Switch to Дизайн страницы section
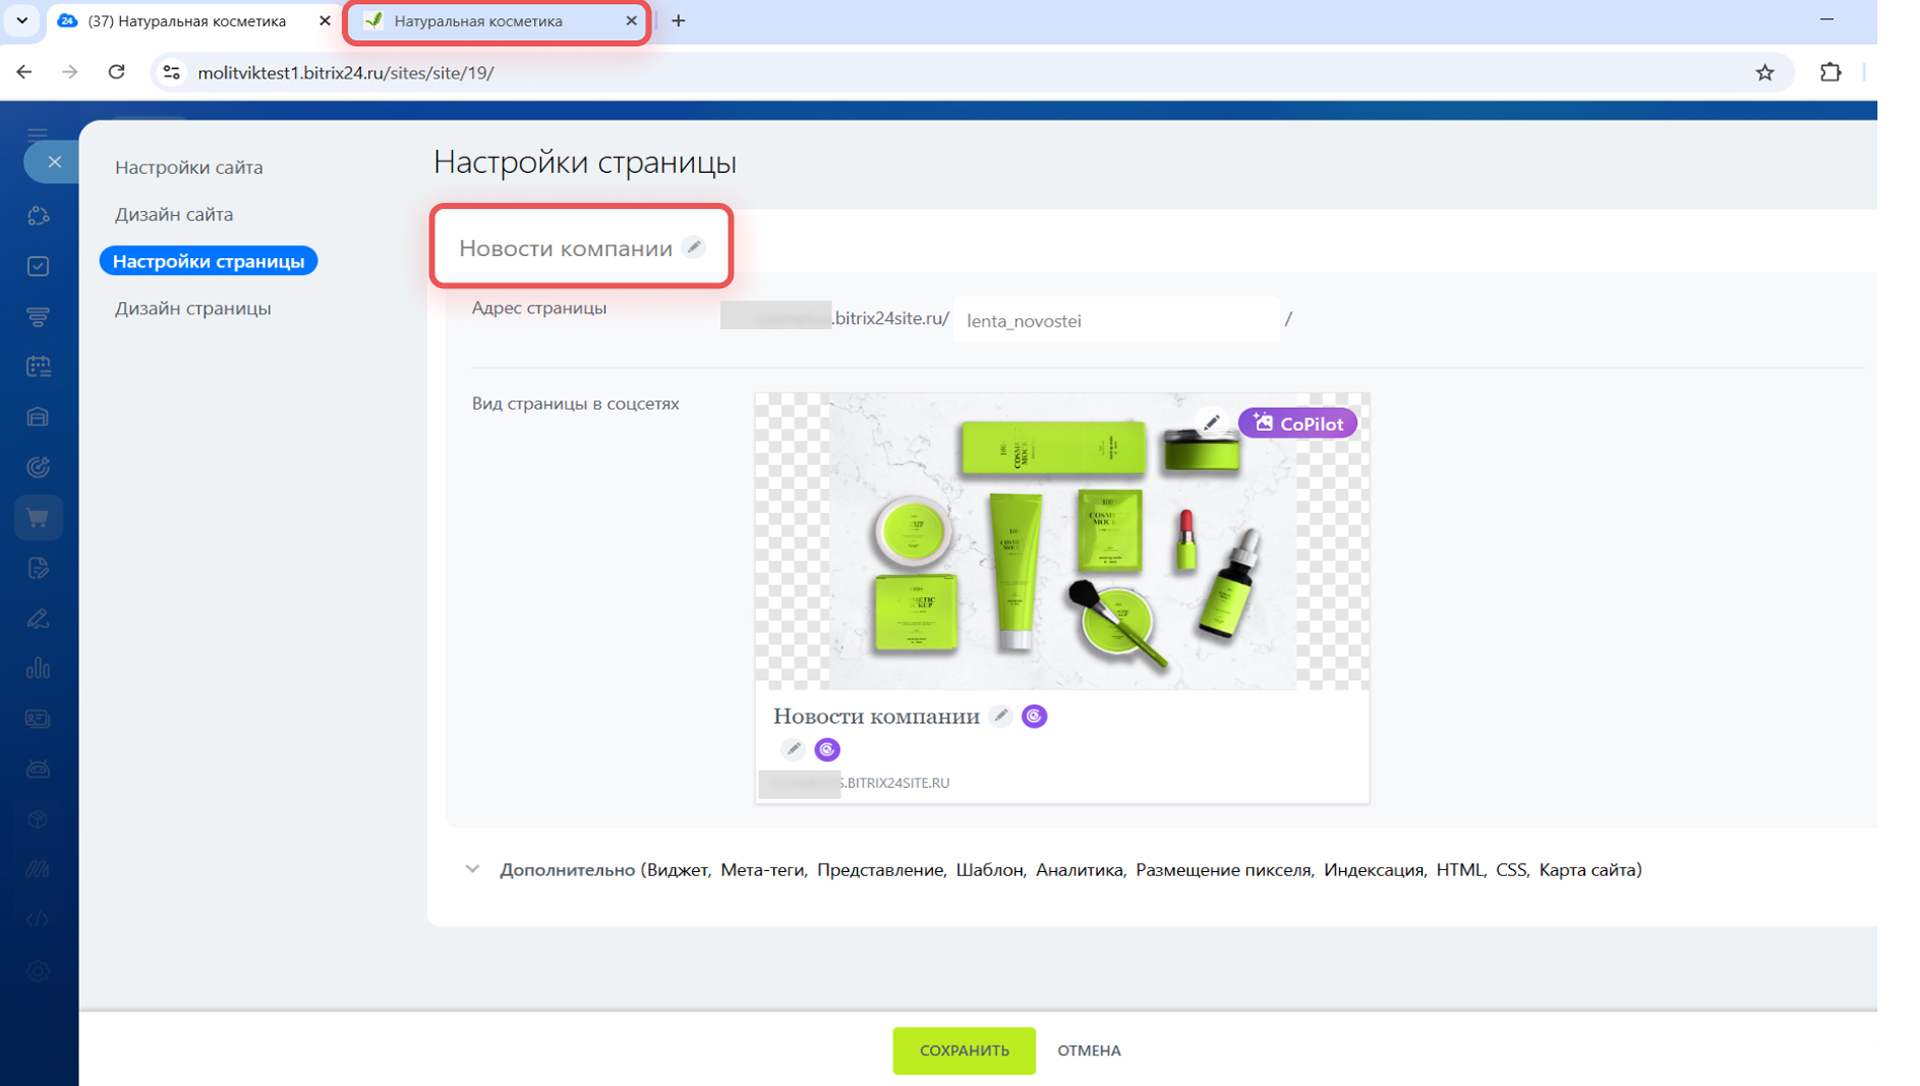This screenshot has width=1920, height=1086. coord(193,308)
